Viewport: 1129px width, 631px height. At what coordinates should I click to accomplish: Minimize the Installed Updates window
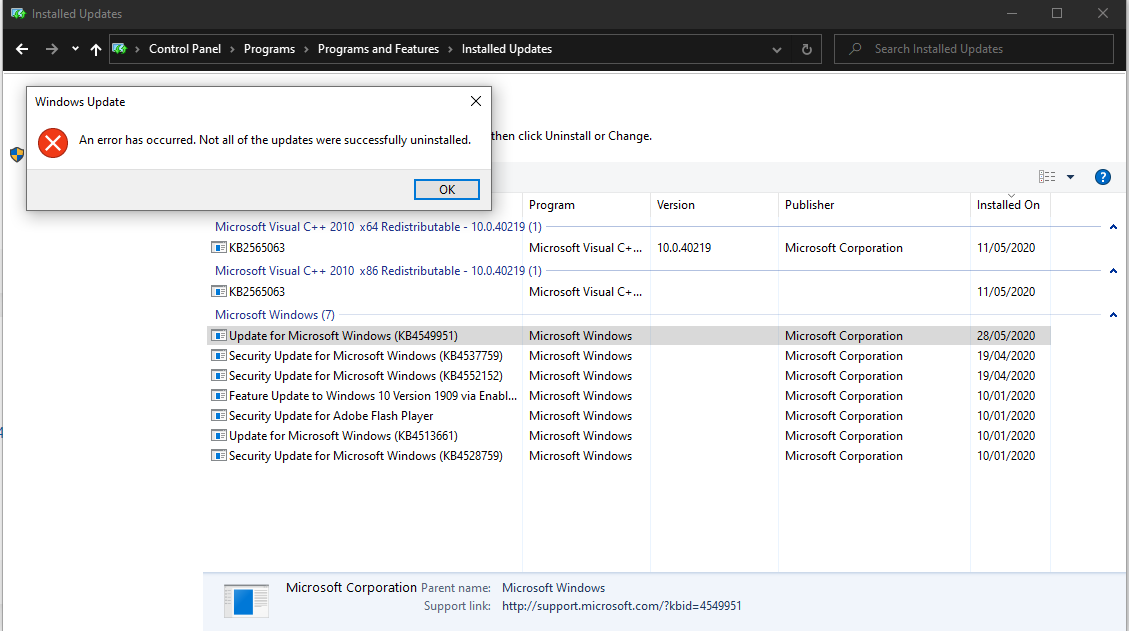coord(1012,14)
